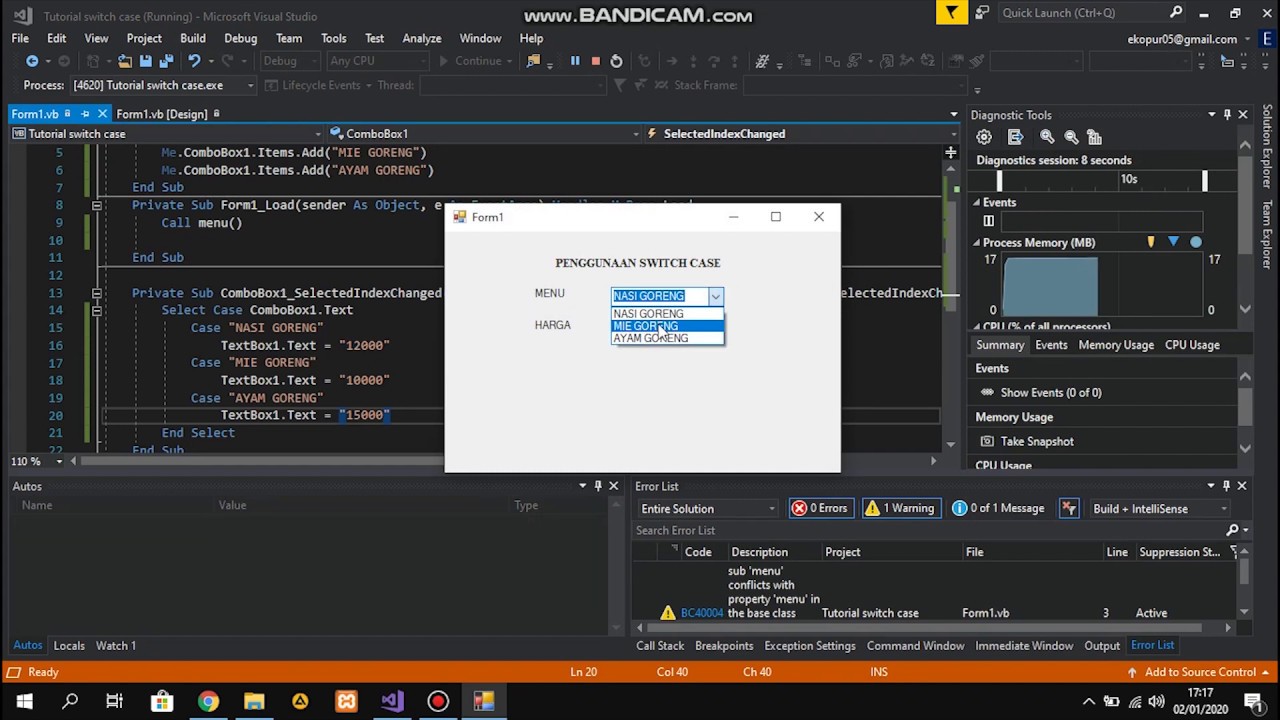Viewport: 1280px width, 720px height.
Task: Collapse the Process Memory (MB) section
Action: [x=977, y=242]
